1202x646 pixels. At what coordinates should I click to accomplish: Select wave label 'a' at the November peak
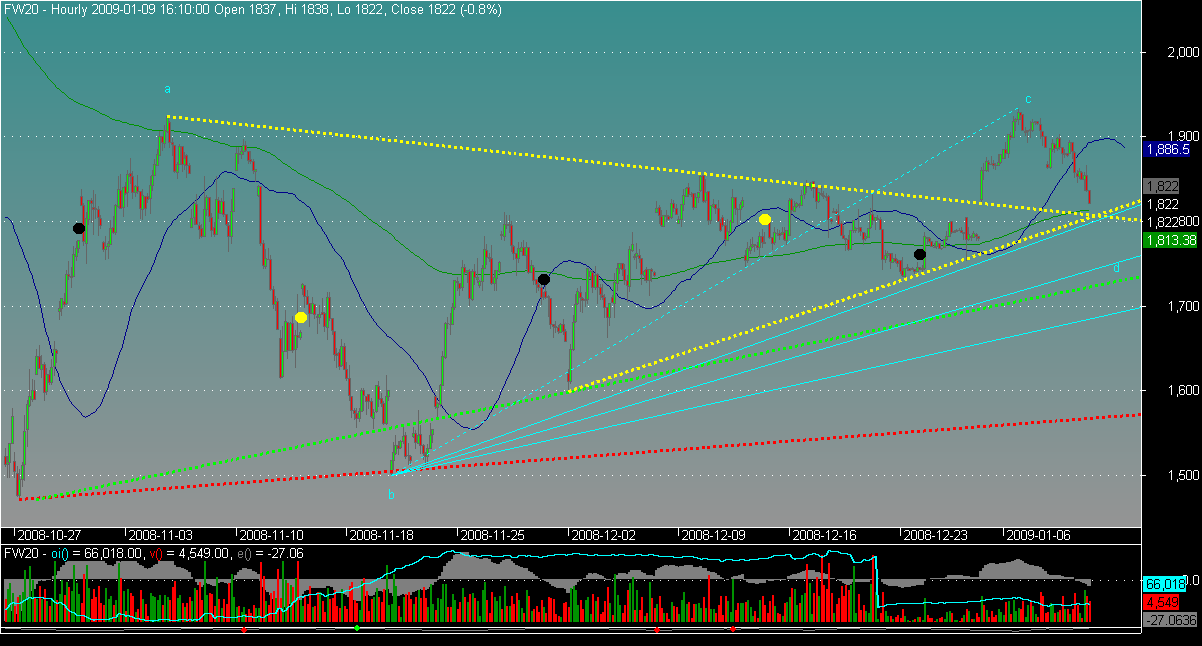coord(167,89)
